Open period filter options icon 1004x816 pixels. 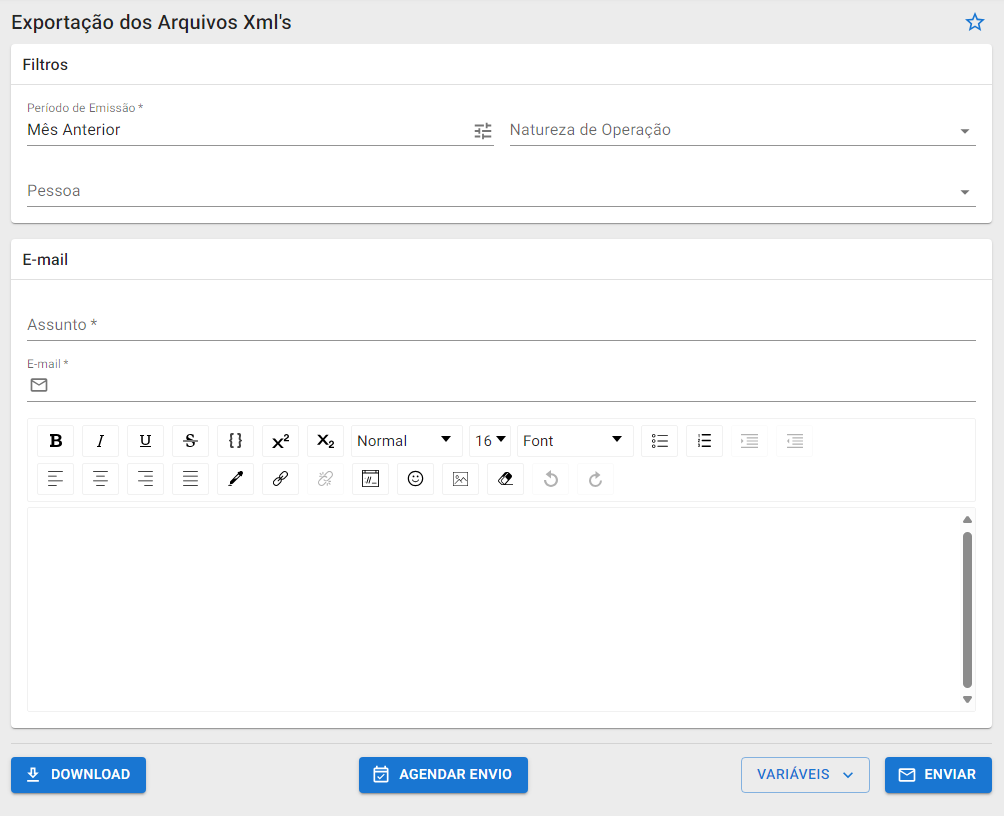click(x=483, y=131)
